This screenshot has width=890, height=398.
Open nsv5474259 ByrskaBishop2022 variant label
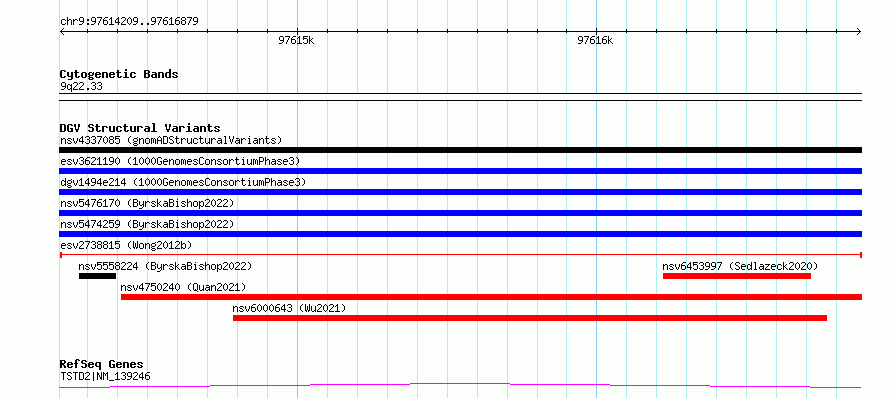147,224
